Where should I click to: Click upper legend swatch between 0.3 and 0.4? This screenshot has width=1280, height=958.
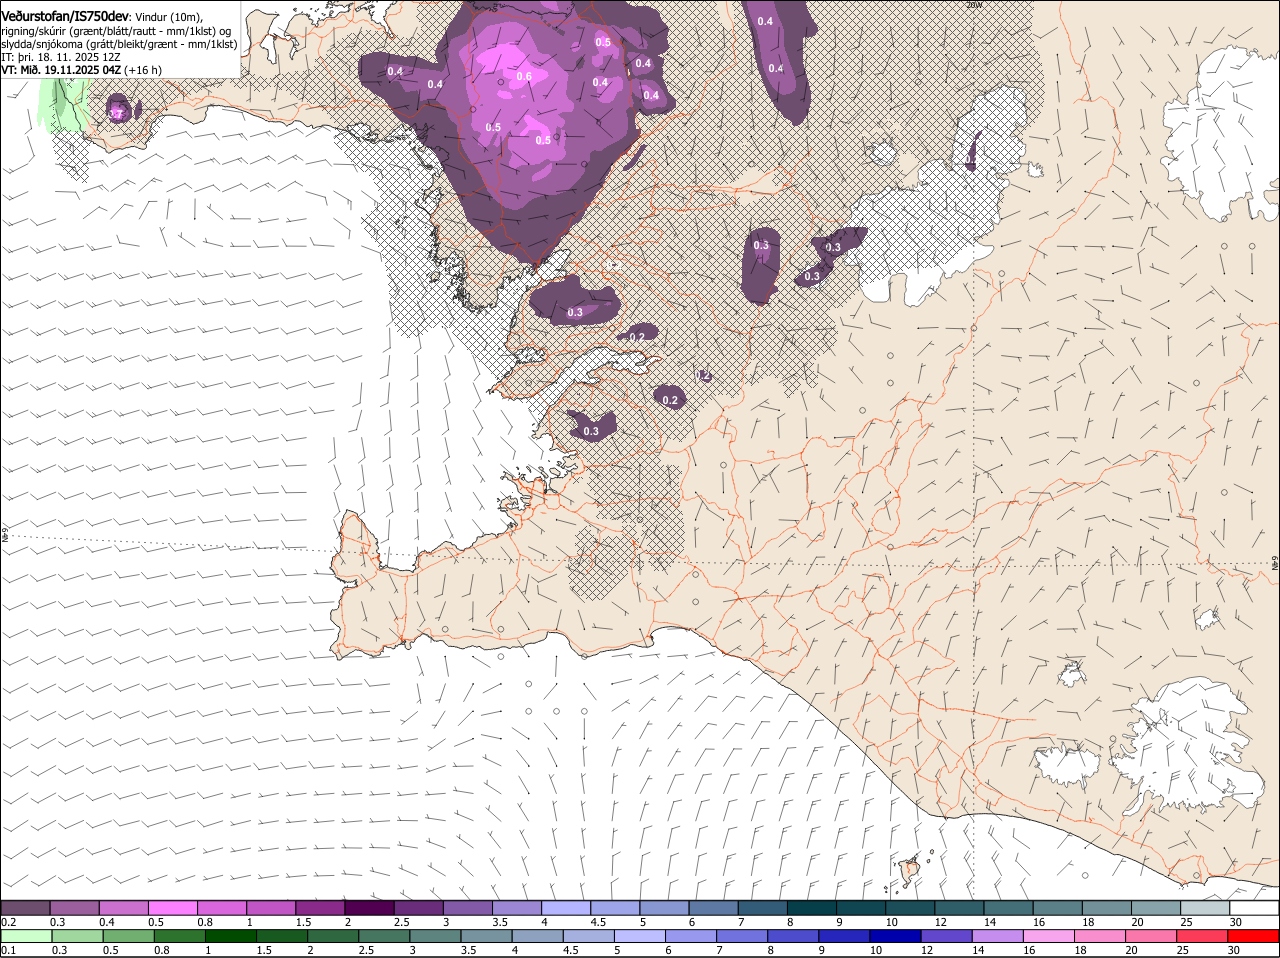point(75,908)
